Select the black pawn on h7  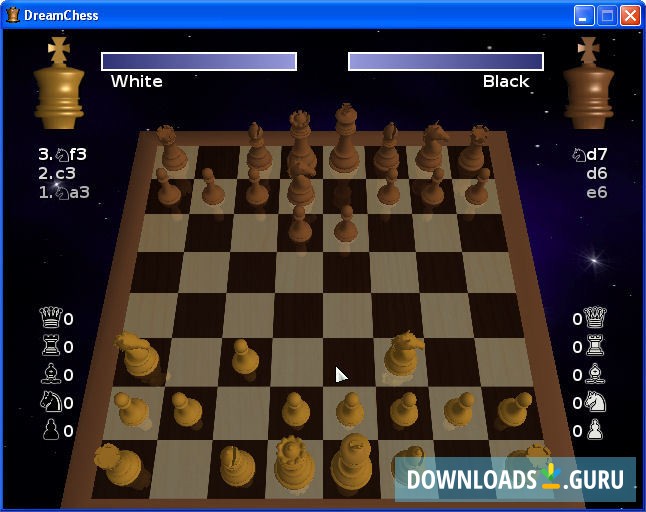click(x=478, y=187)
